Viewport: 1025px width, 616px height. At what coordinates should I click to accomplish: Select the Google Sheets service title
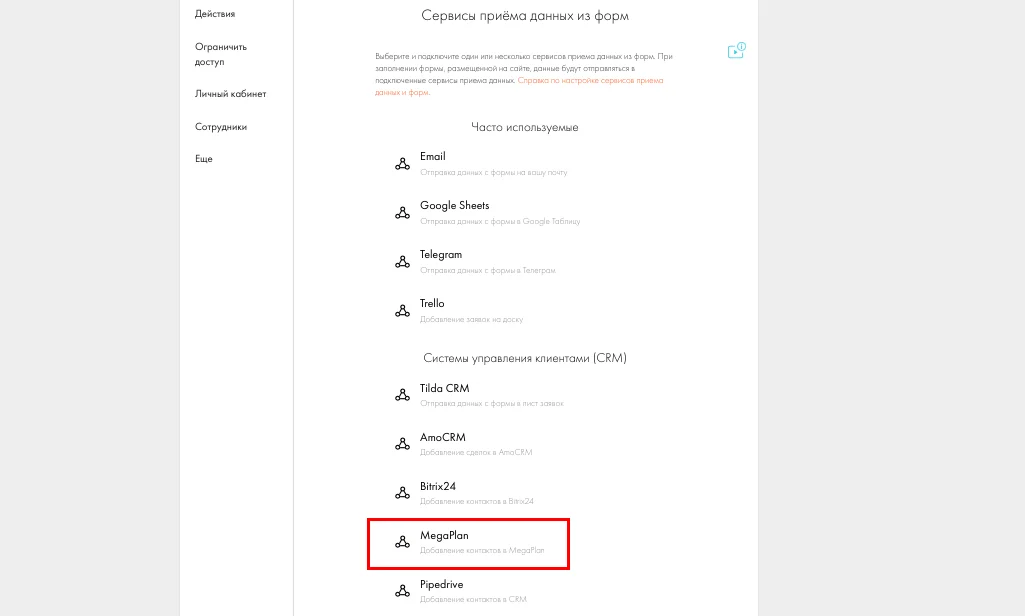tap(454, 205)
